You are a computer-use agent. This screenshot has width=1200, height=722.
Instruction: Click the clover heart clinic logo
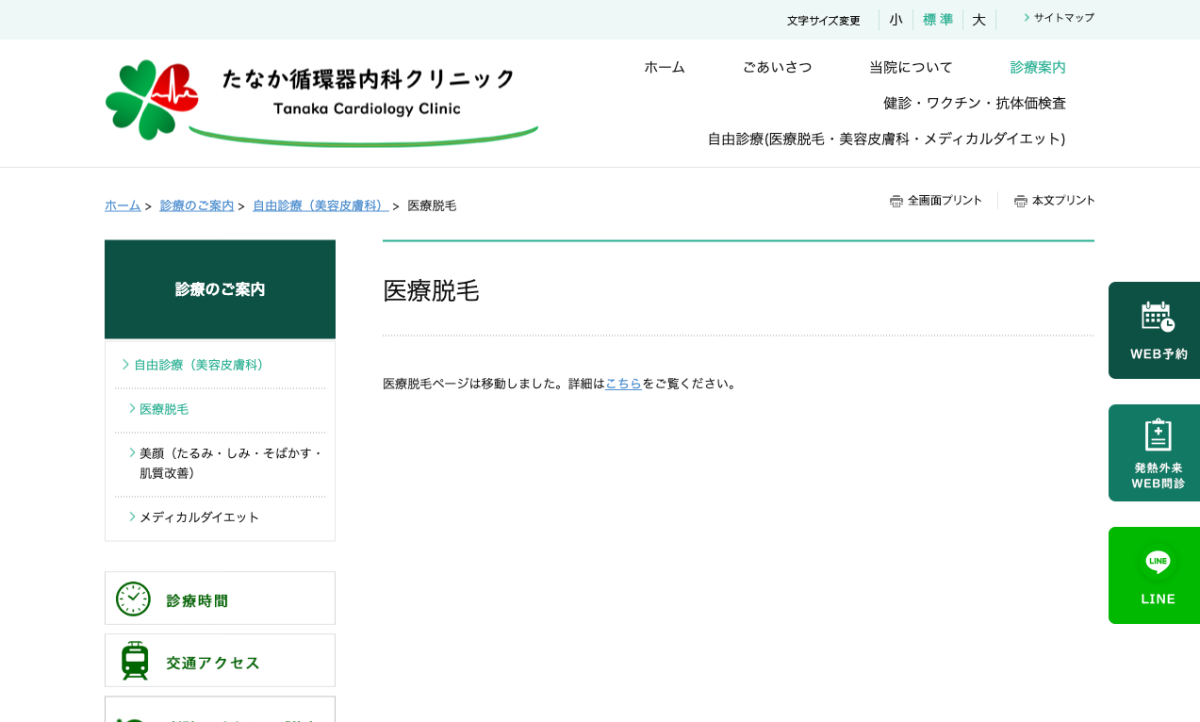[x=152, y=99]
